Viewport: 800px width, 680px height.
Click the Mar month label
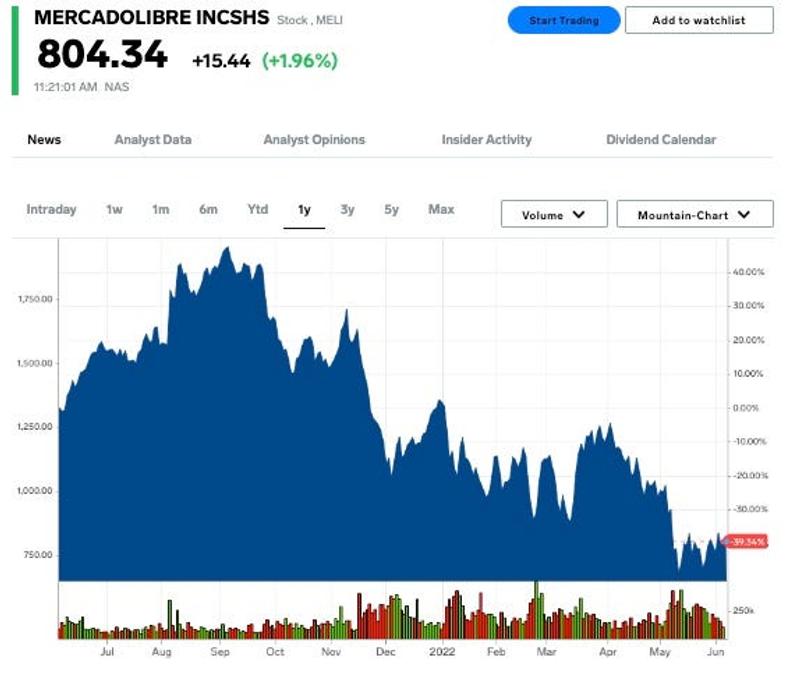tap(546, 652)
